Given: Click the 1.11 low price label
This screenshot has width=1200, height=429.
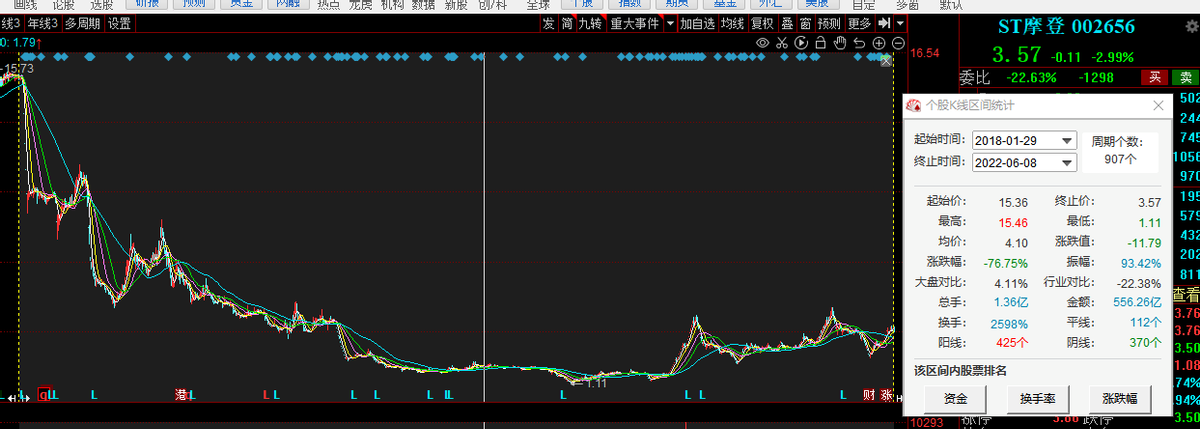Looking at the screenshot, I should tap(597, 383).
